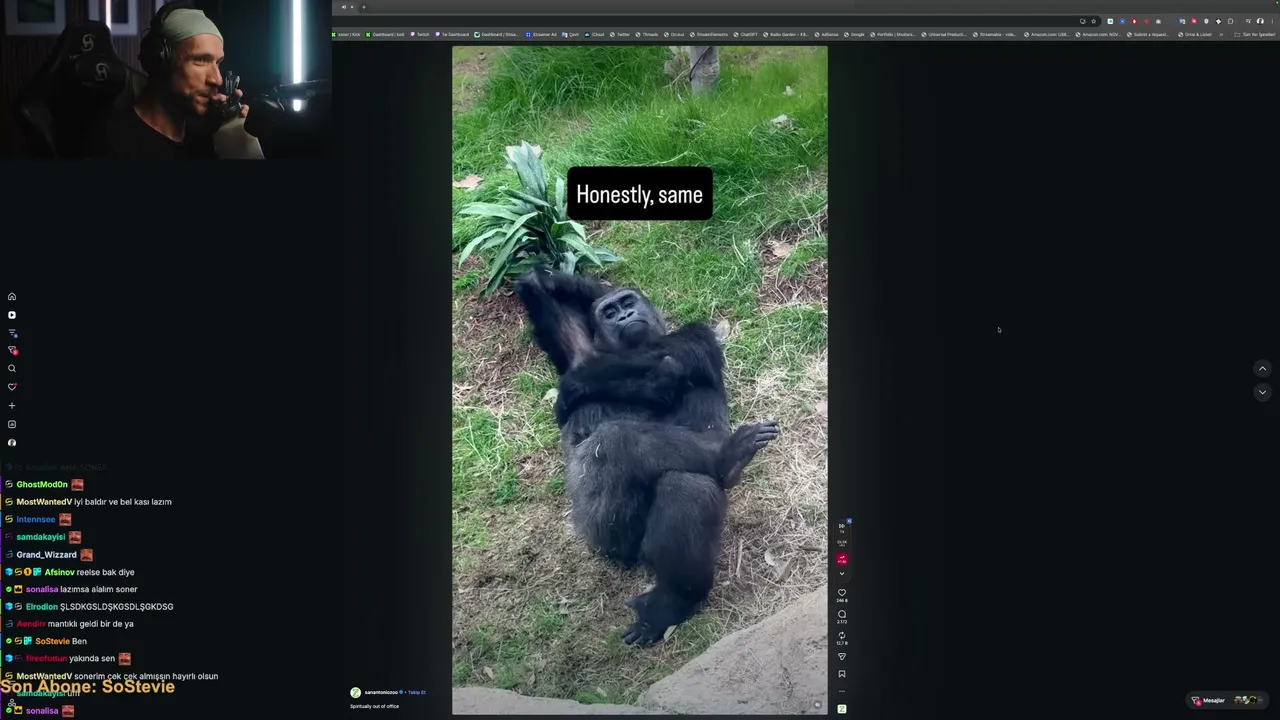The image size is (1280, 720).
Task: Open the three-dot more options on reel
Action: pos(842,691)
